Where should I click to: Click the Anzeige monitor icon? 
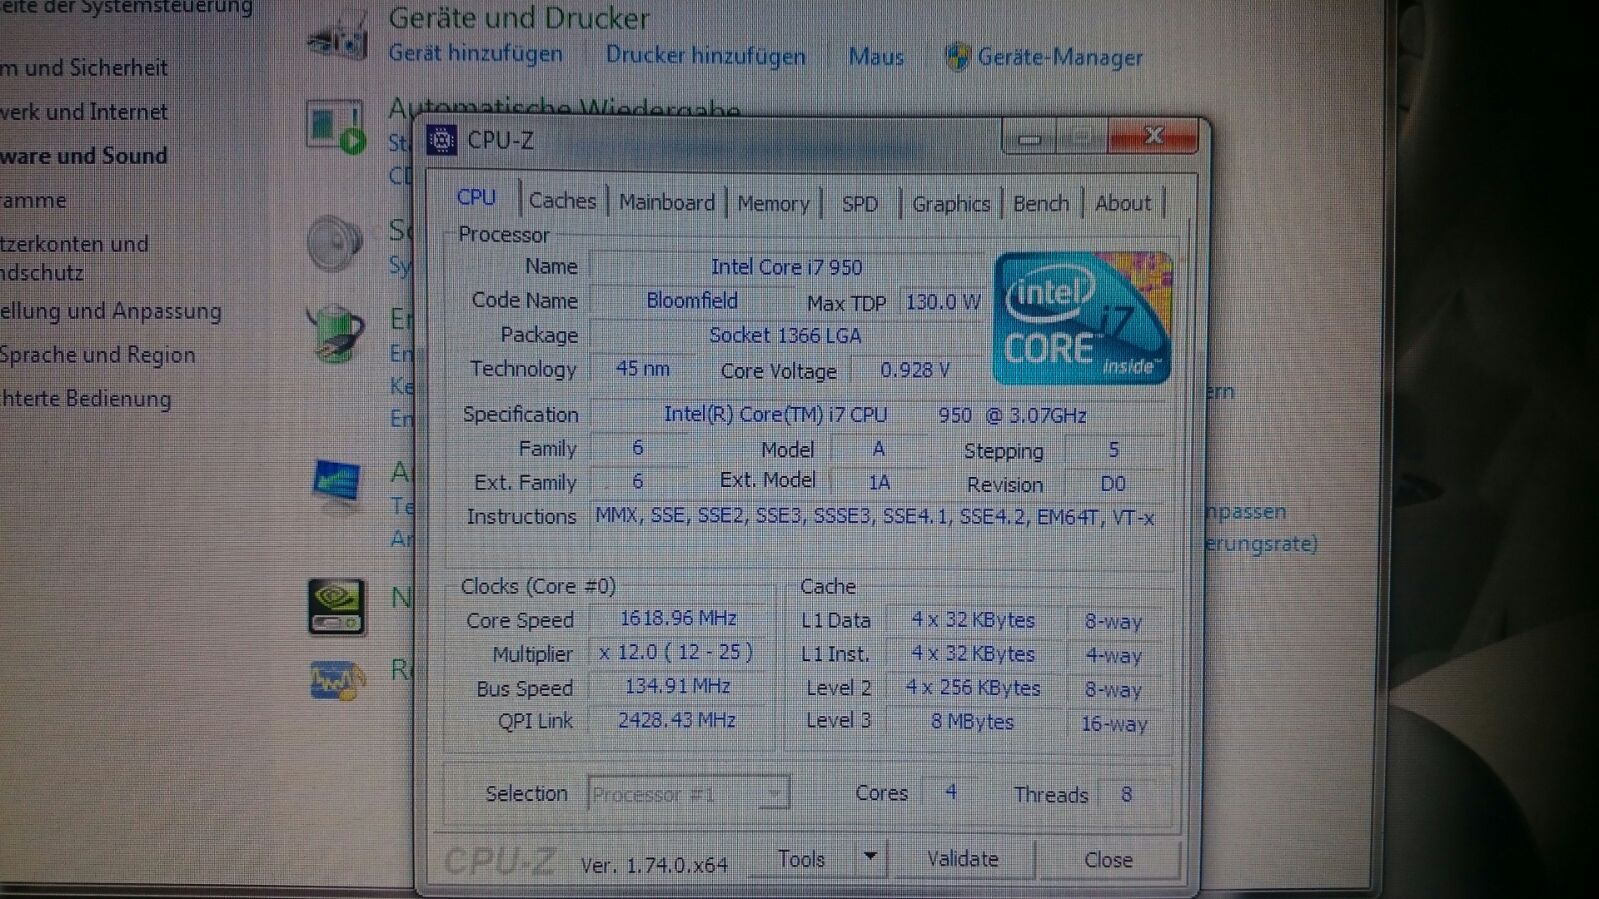click(x=336, y=485)
